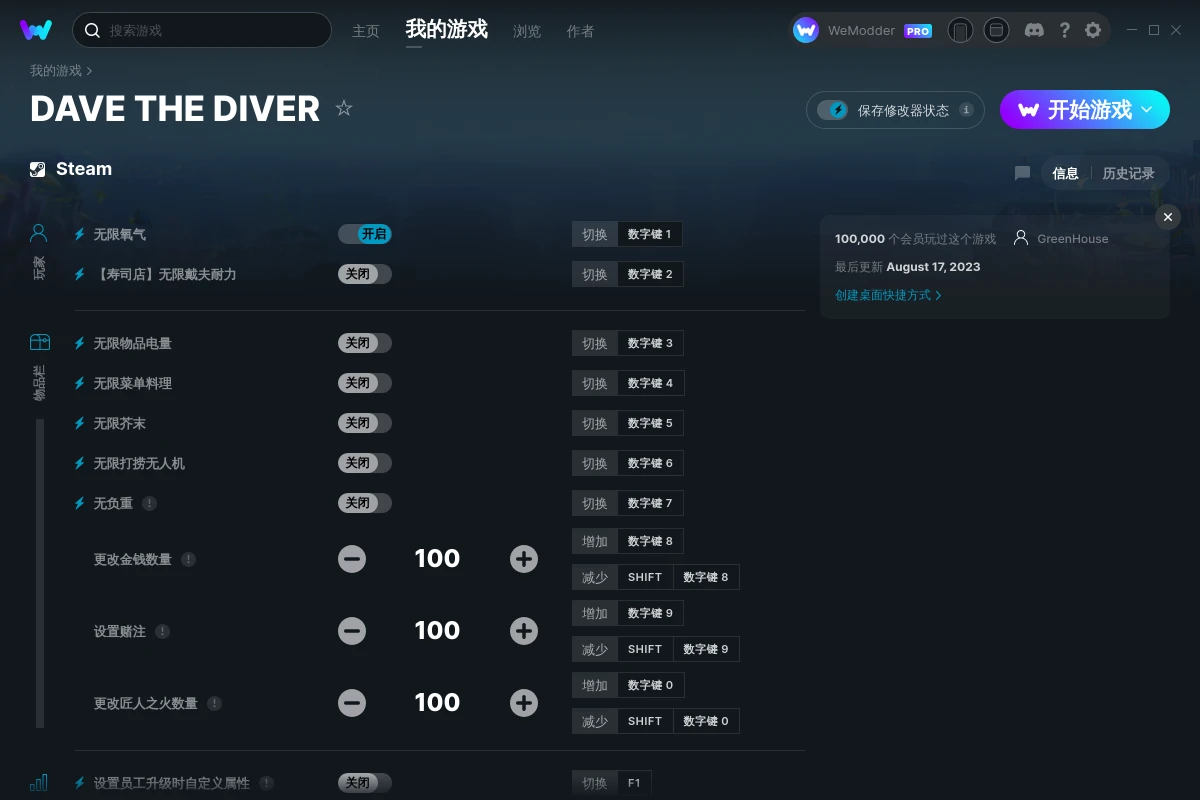Click the 100 value of 更改匠人之火数量
Screen dimensions: 1200x800
pyautogui.click(x=437, y=703)
